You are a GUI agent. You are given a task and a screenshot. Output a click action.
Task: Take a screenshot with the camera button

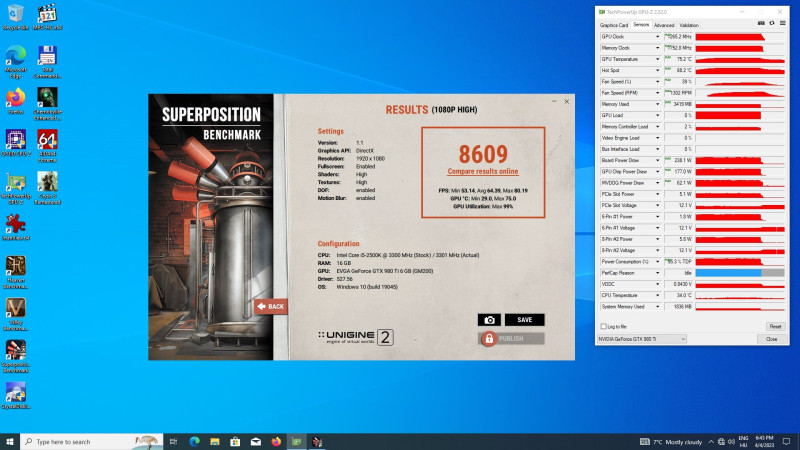pyautogui.click(x=489, y=320)
